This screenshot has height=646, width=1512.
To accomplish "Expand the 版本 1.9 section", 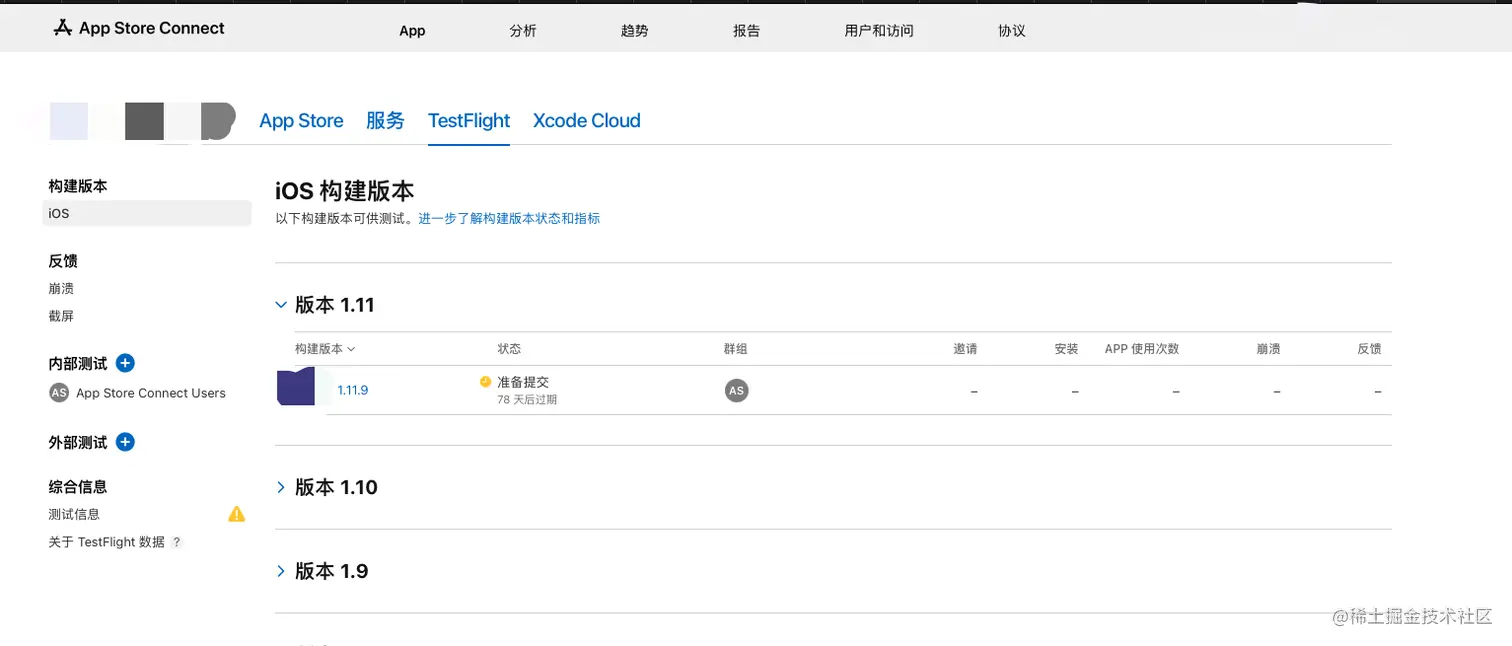I will (281, 571).
